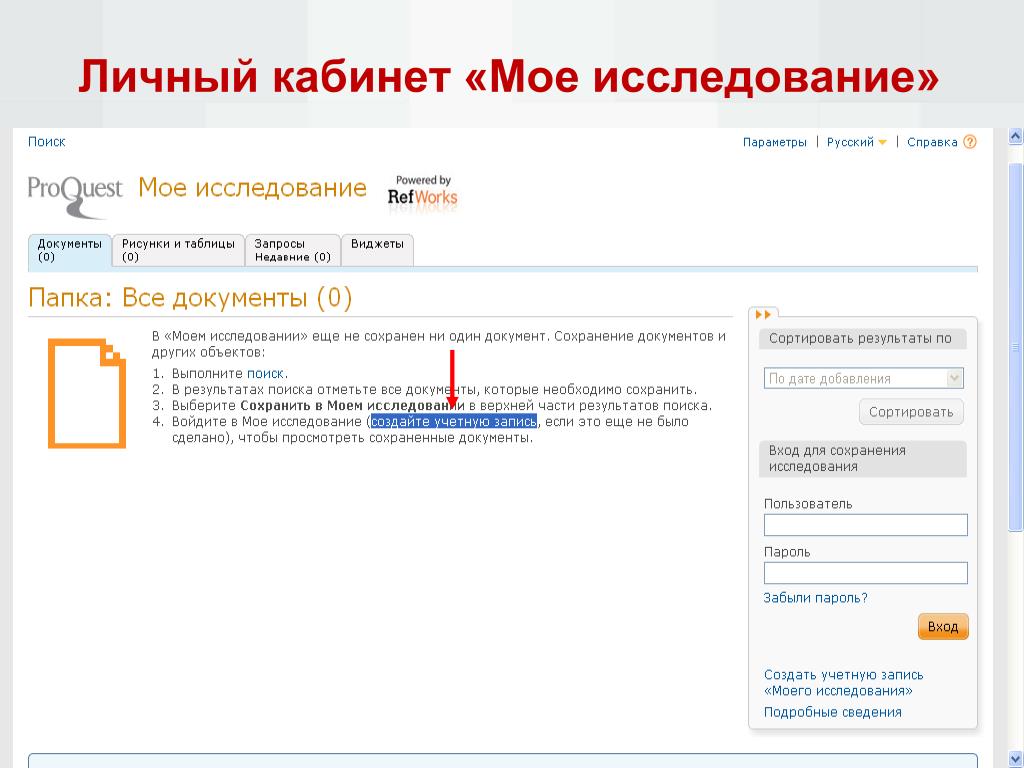This screenshot has height=768, width=1024.
Task: Focus the Пароль password field
Action: [865, 573]
